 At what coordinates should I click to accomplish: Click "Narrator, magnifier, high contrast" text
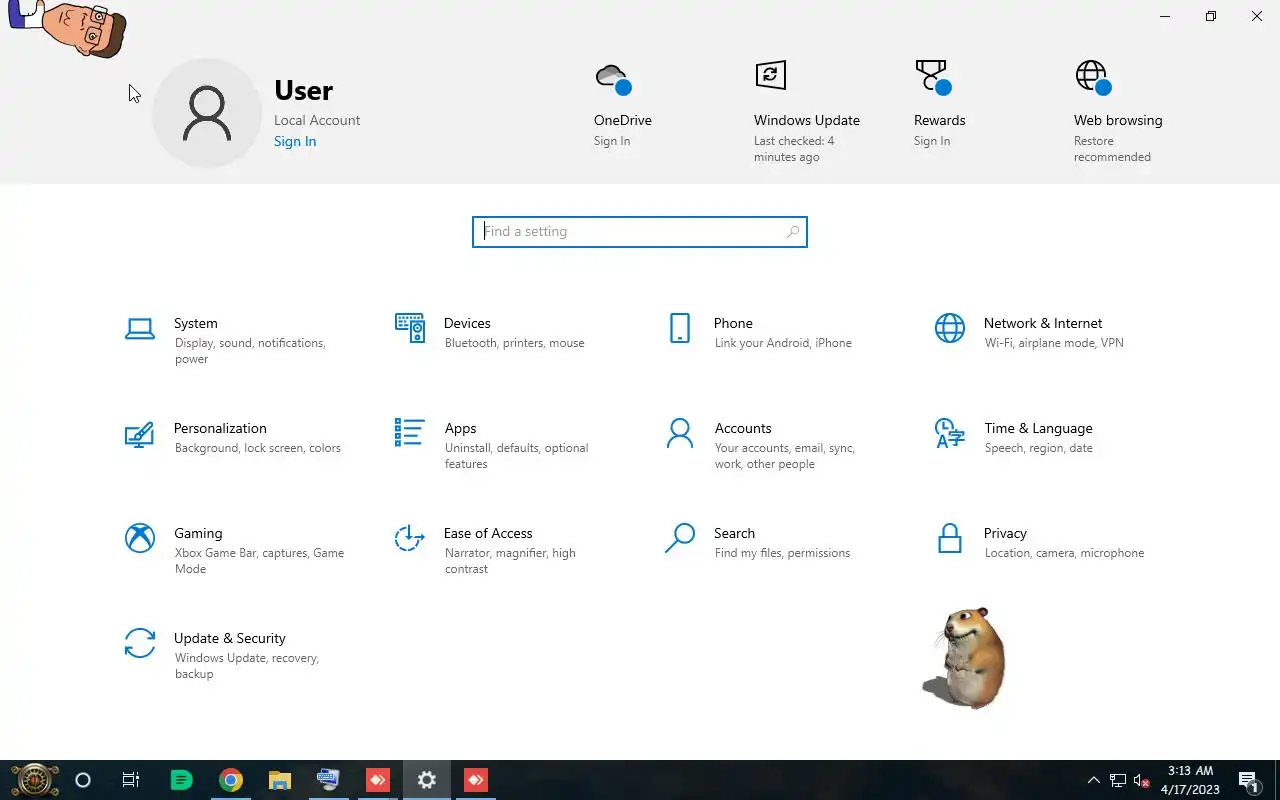point(510,561)
